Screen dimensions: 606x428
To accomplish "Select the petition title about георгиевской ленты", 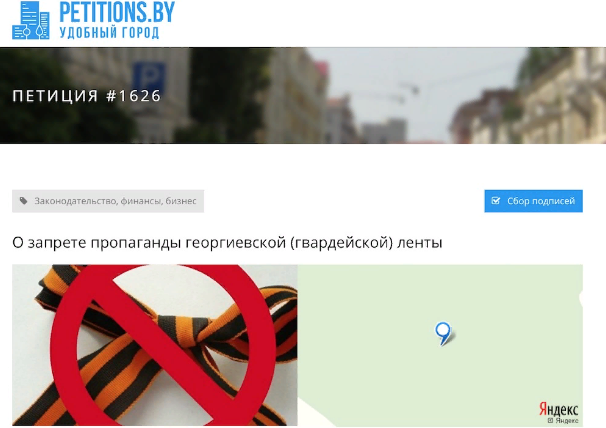I will pyautogui.click(x=227, y=243).
